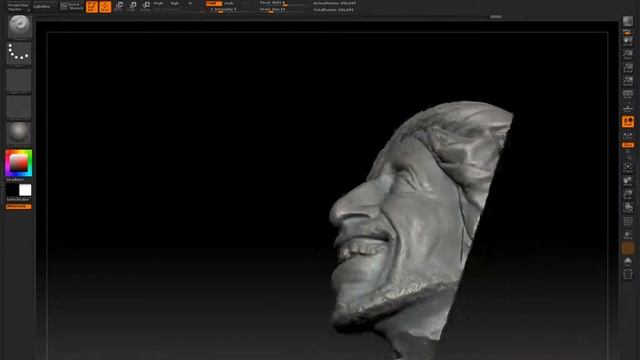Toggle Draw mode button
Viewport: 640px width, 360px height.
pyautogui.click(x=105, y=7)
